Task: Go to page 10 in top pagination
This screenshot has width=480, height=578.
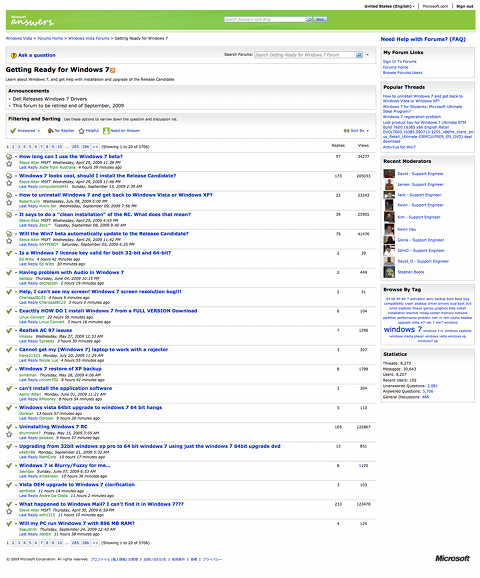Action: click(x=59, y=147)
